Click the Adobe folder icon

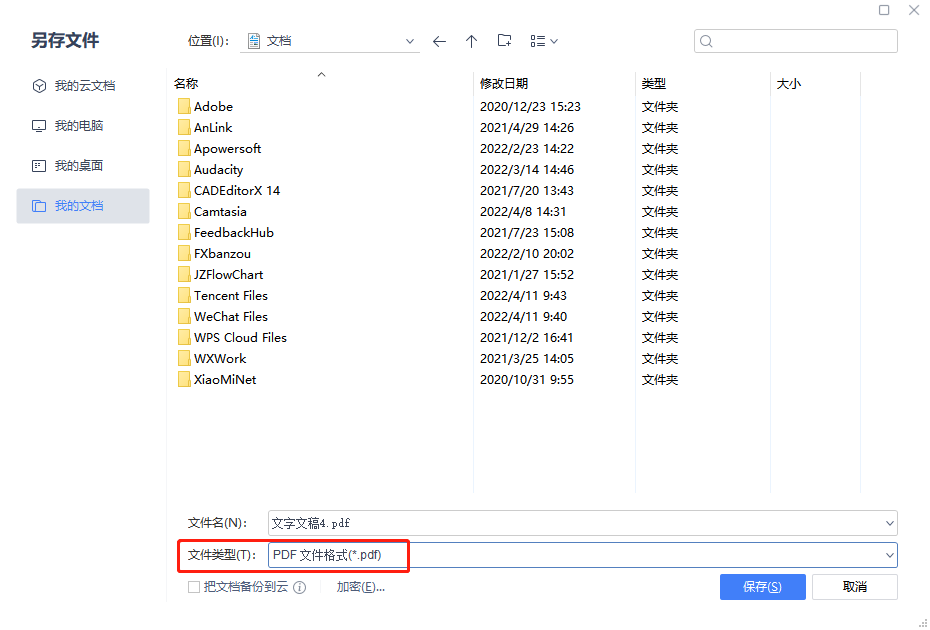[x=184, y=107]
